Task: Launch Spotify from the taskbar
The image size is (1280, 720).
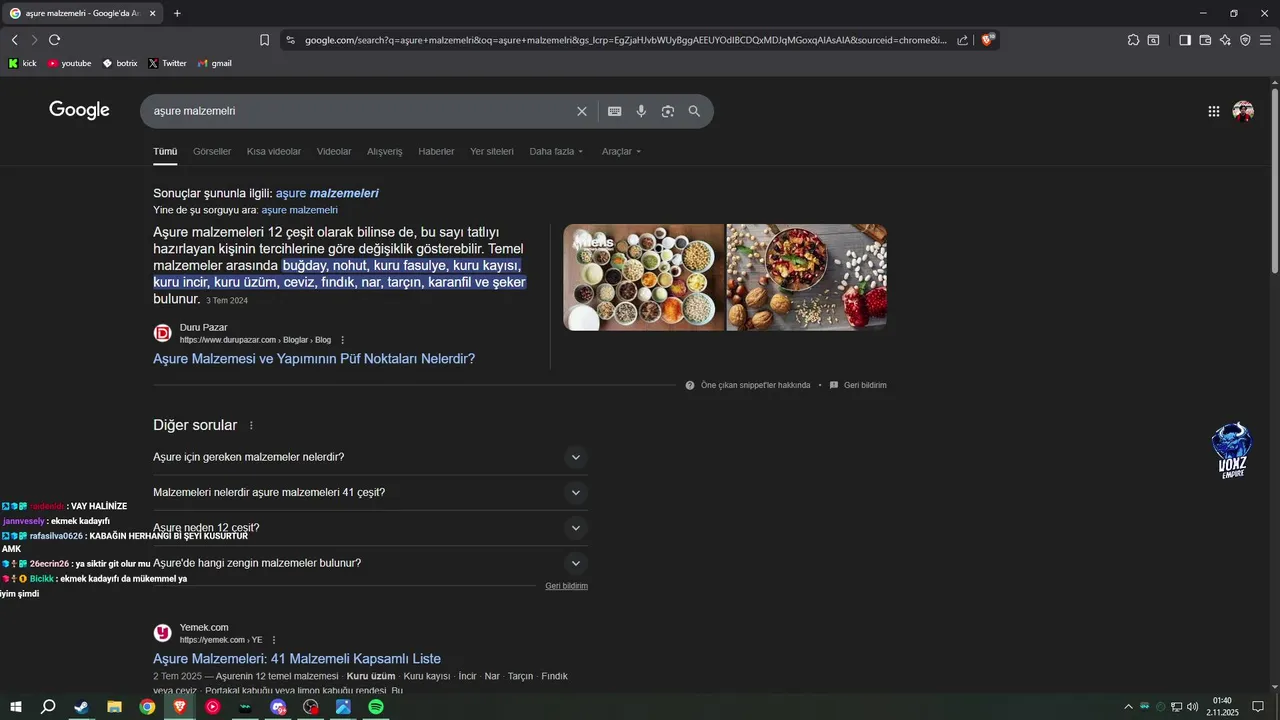Action: [x=376, y=707]
